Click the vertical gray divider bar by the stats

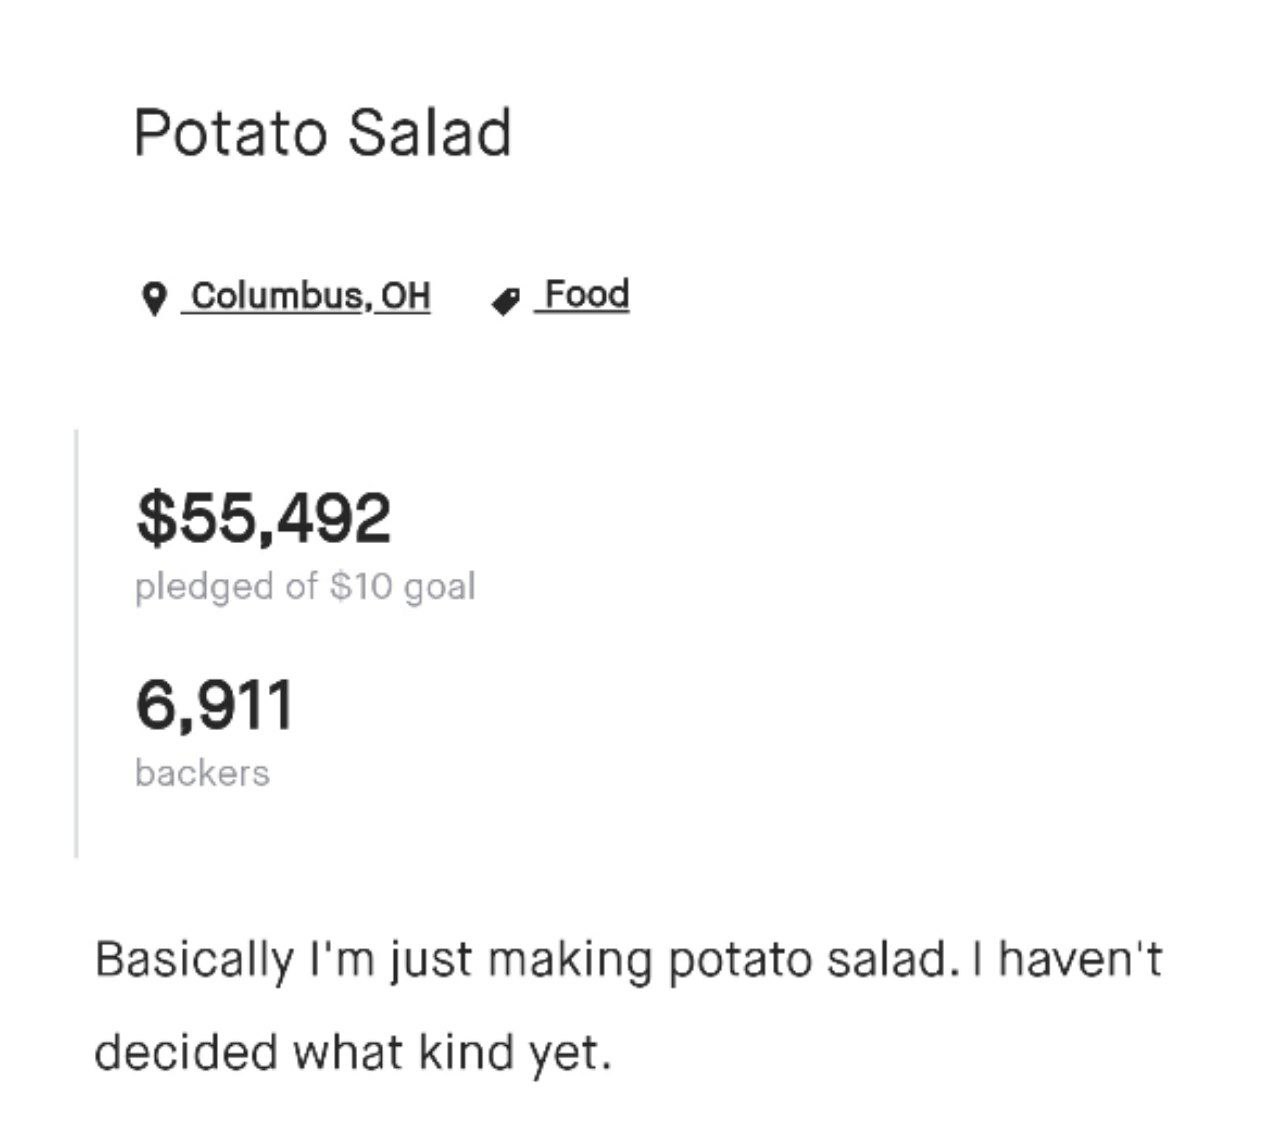(x=76, y=643)
